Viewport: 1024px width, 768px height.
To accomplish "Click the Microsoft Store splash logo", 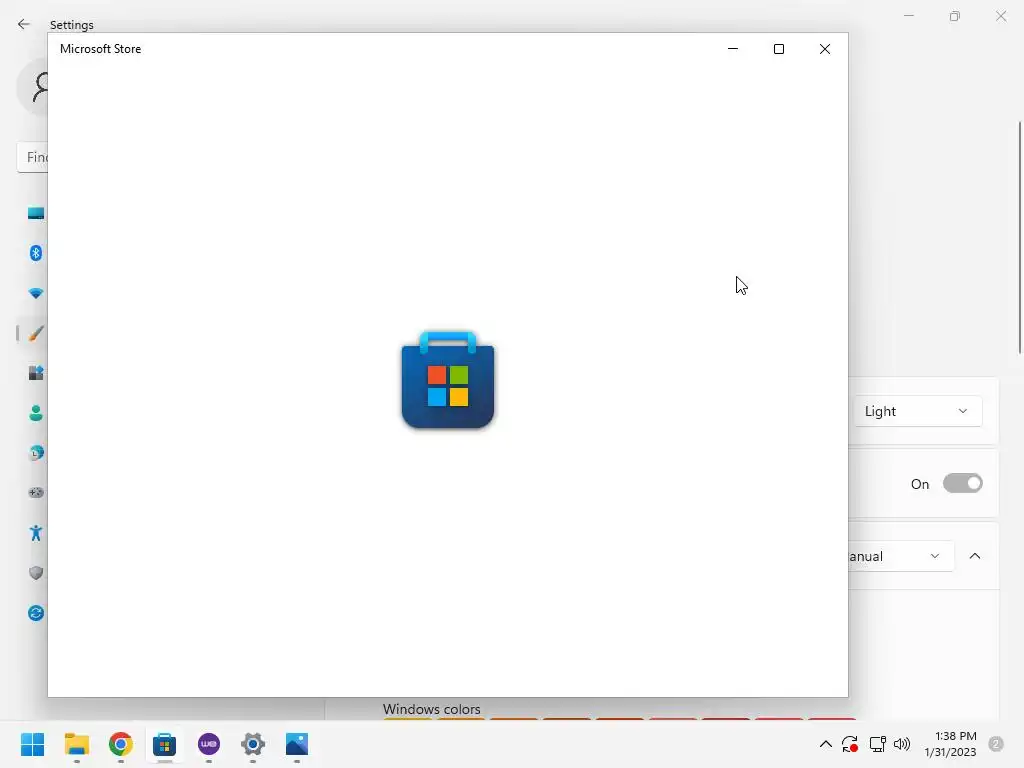I will tap(448, 379).
